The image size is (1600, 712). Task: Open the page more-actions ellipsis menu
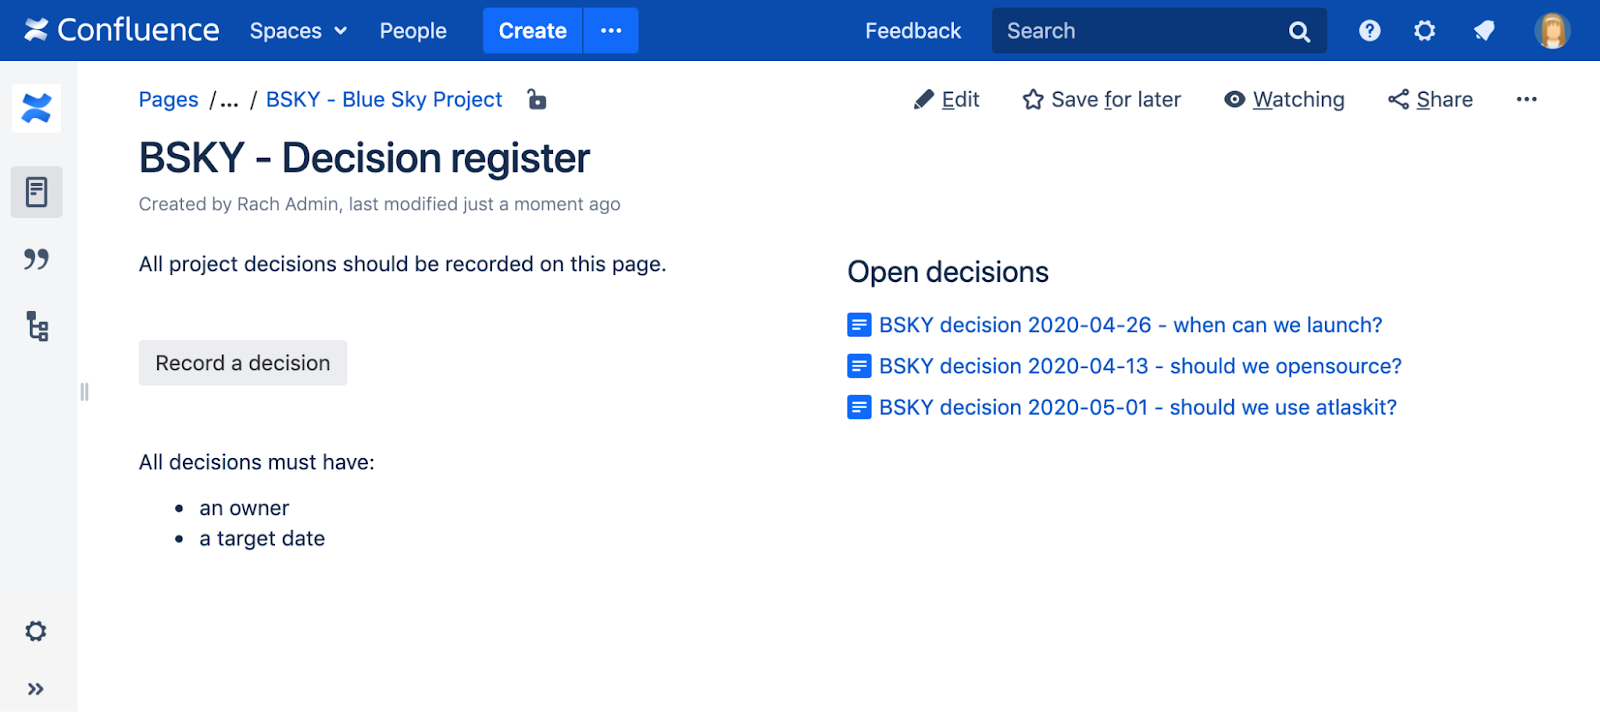(1526, 99)
